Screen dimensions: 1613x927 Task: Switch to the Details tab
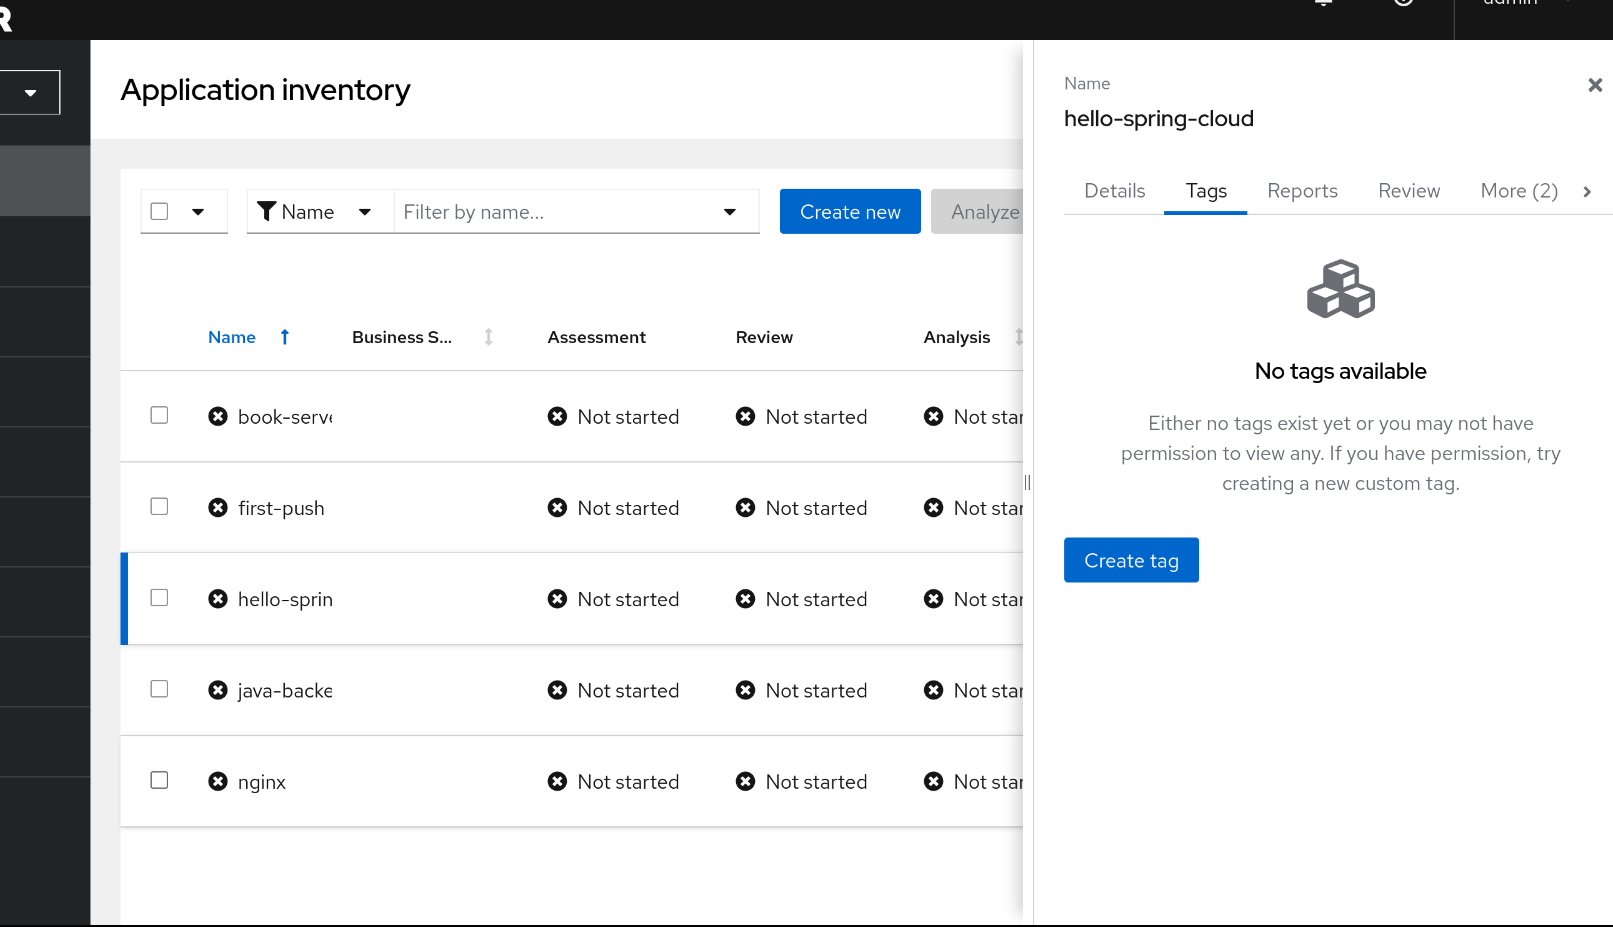1114,191
